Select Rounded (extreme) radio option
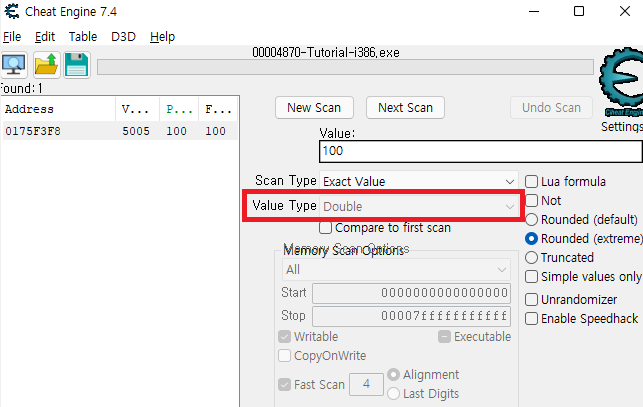The width and height of the screenshot is (643, 407). tap(531, 238)
